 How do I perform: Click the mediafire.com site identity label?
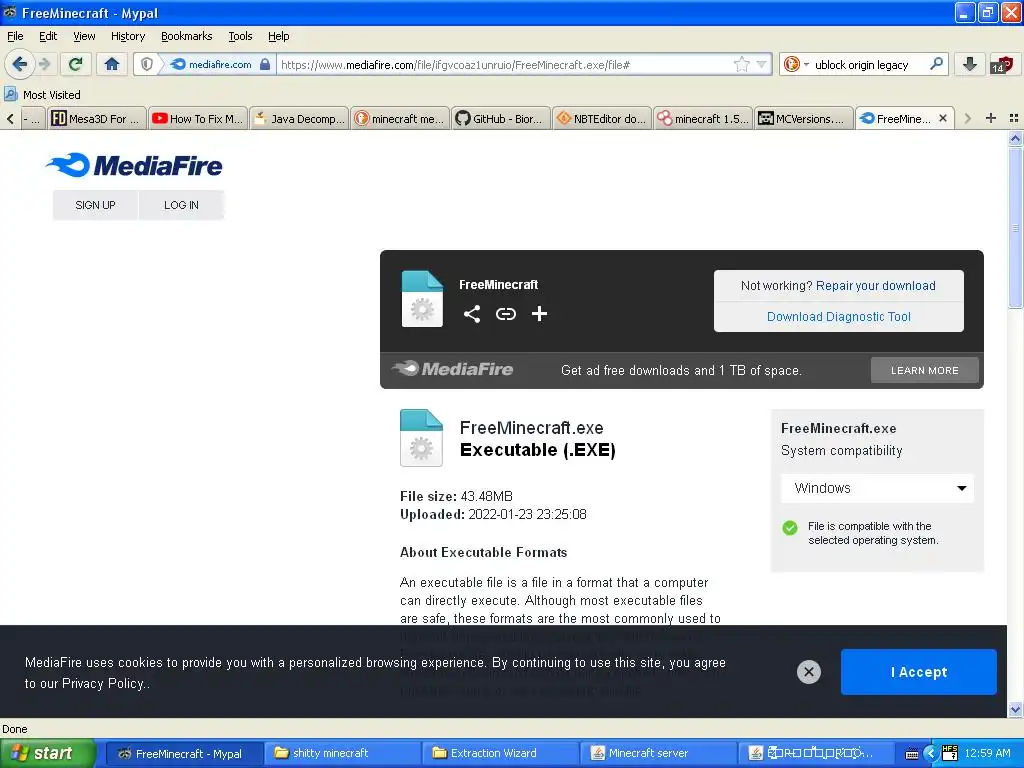point(219,65)
